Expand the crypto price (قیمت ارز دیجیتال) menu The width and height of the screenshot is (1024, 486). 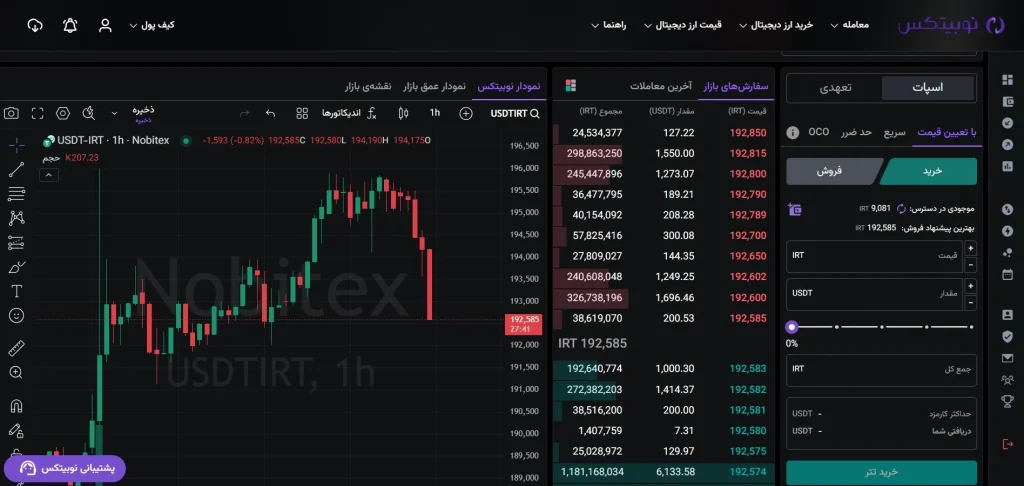683,25
